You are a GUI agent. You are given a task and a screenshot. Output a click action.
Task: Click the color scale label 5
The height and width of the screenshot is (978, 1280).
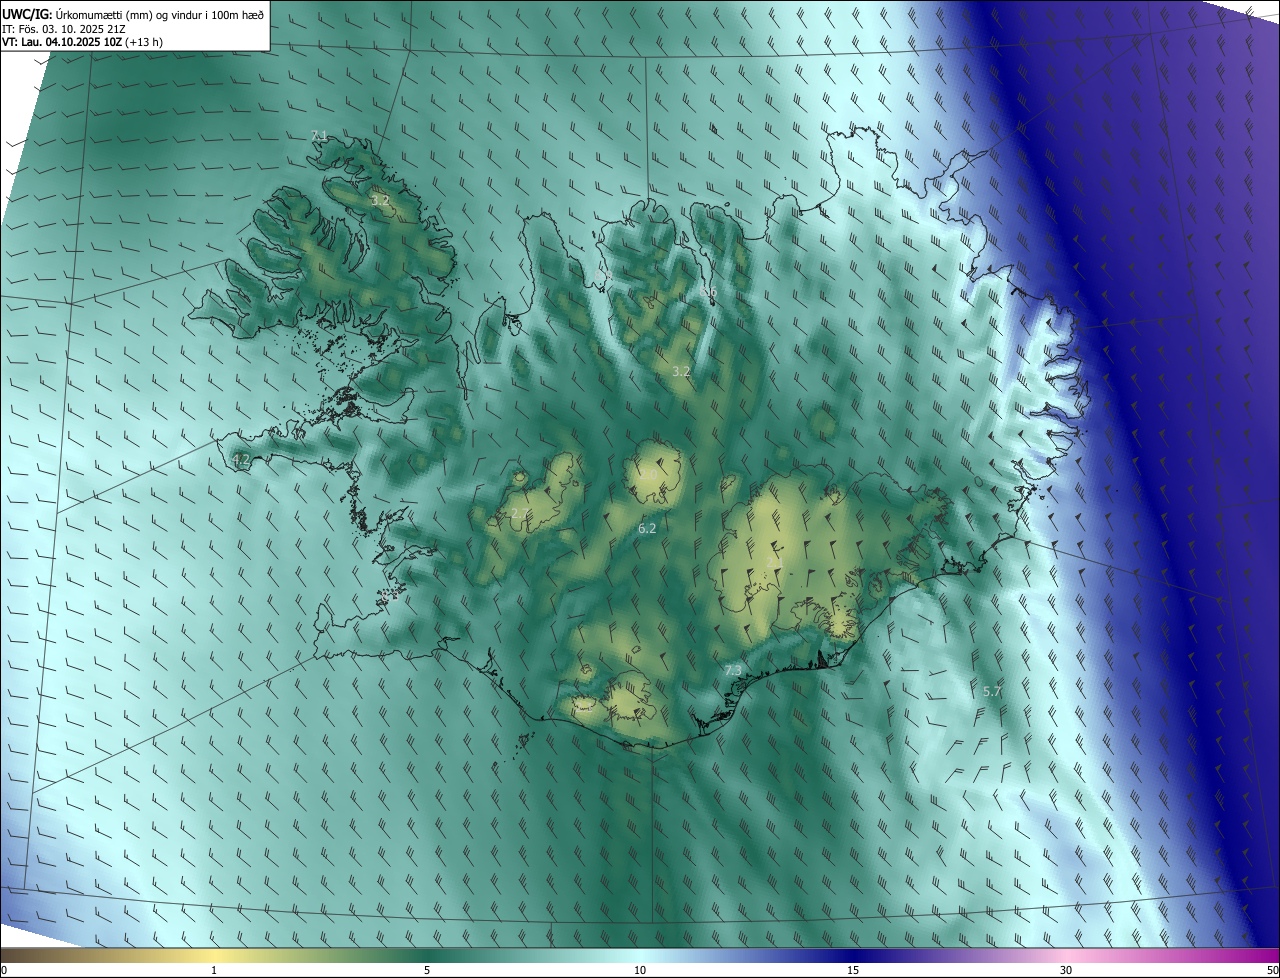427,970
